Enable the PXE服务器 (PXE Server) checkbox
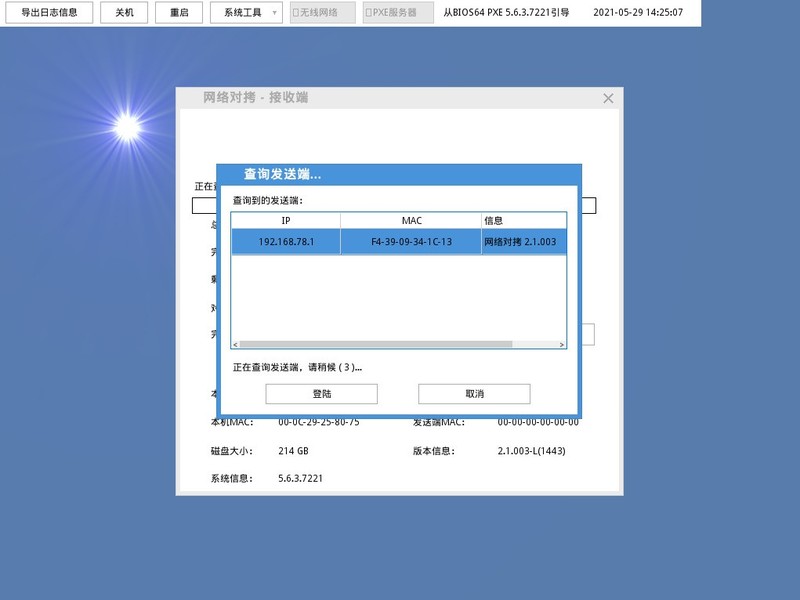The image size is (800, 600). (366, 12)
